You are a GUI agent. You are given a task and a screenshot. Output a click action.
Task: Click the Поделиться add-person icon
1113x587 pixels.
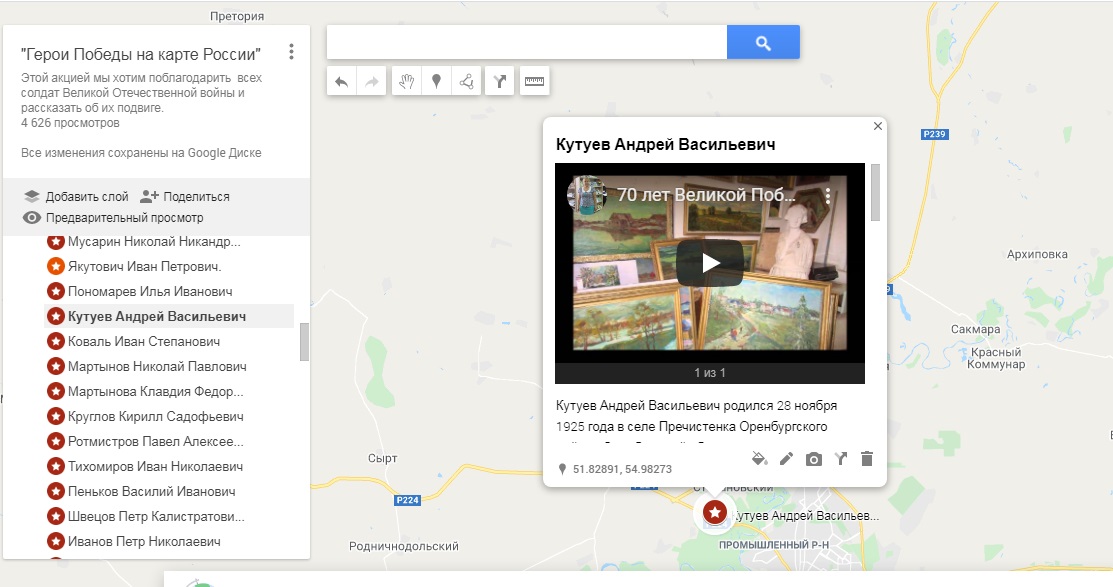(x=149, y=196)
